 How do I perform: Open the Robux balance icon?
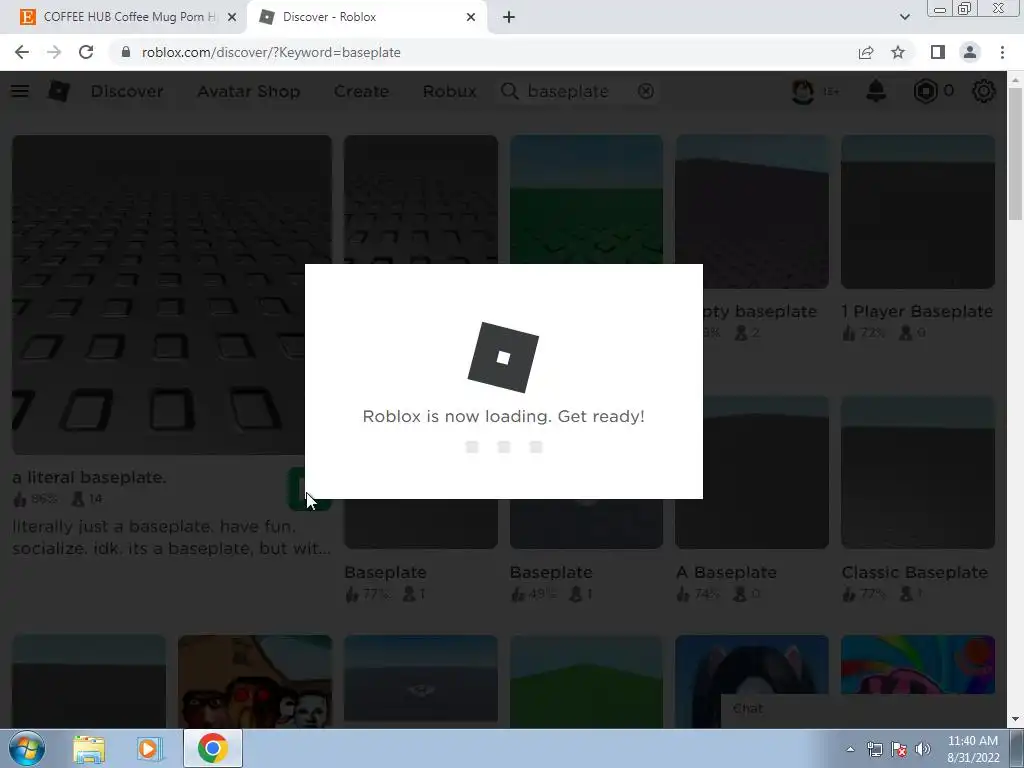(x=925, y=91)
